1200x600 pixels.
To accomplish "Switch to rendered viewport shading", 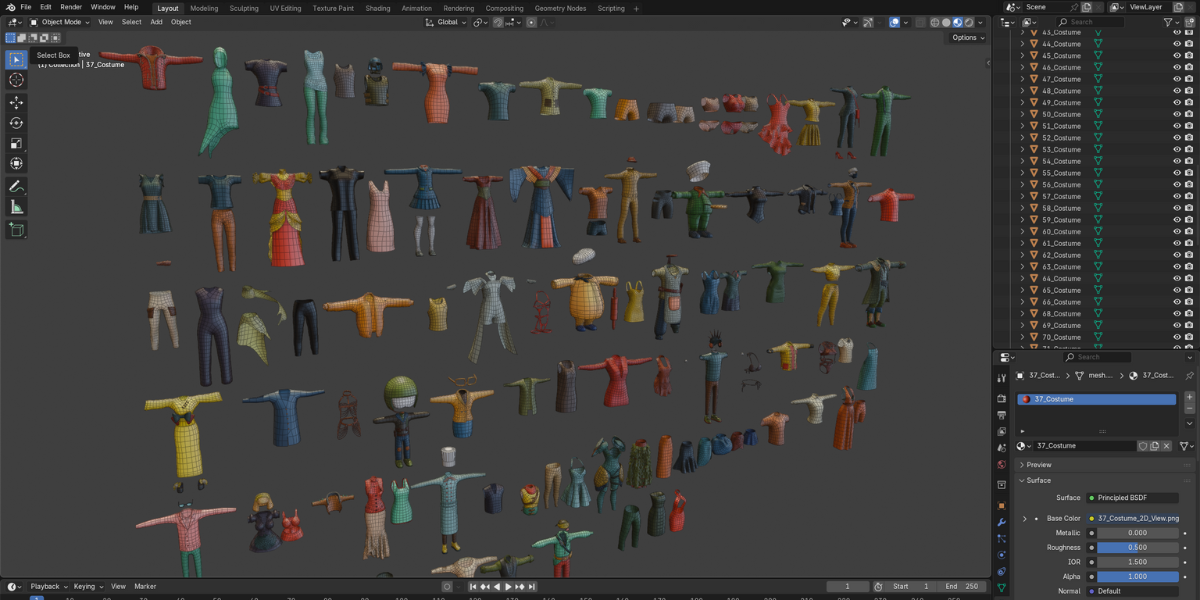I will pos(968,22).
